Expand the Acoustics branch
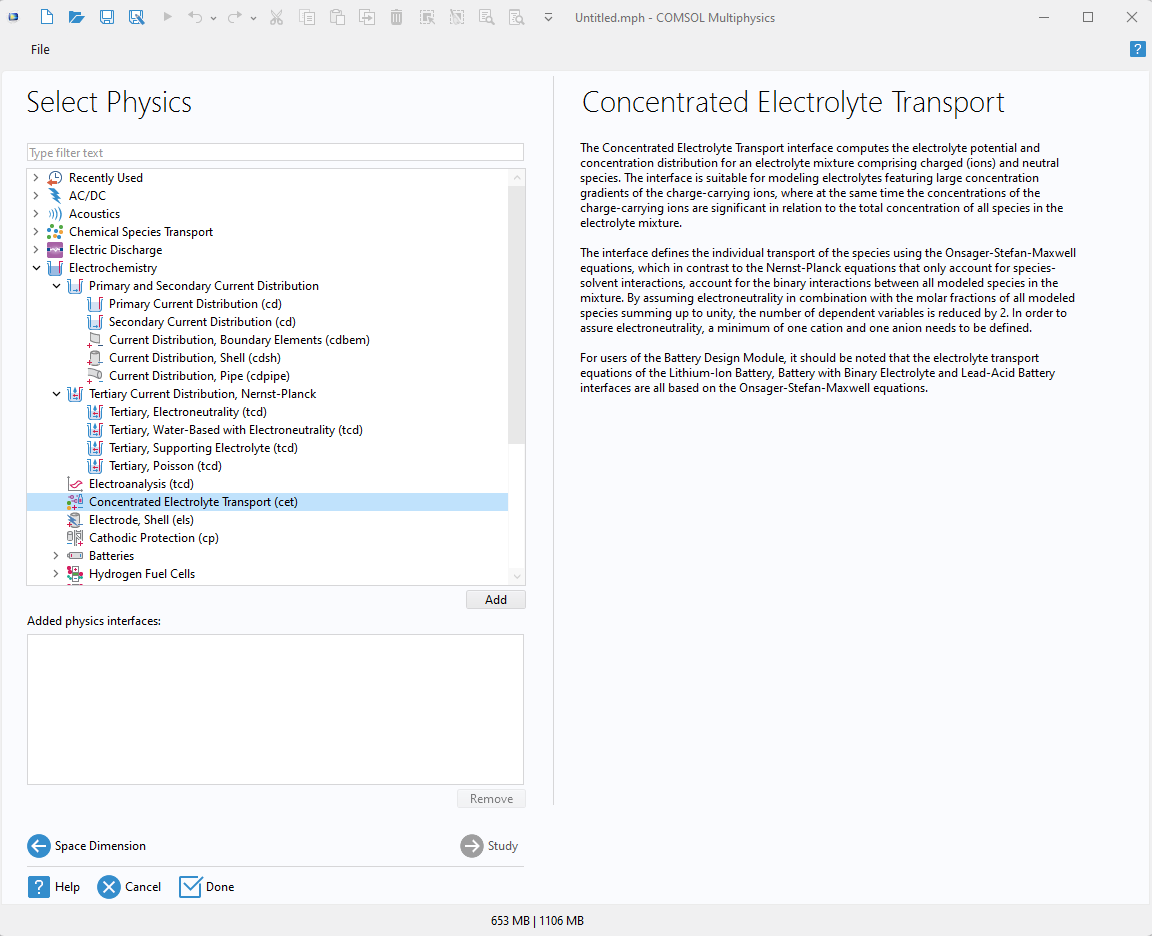The image size is (1152, 936). pos(35,214)
